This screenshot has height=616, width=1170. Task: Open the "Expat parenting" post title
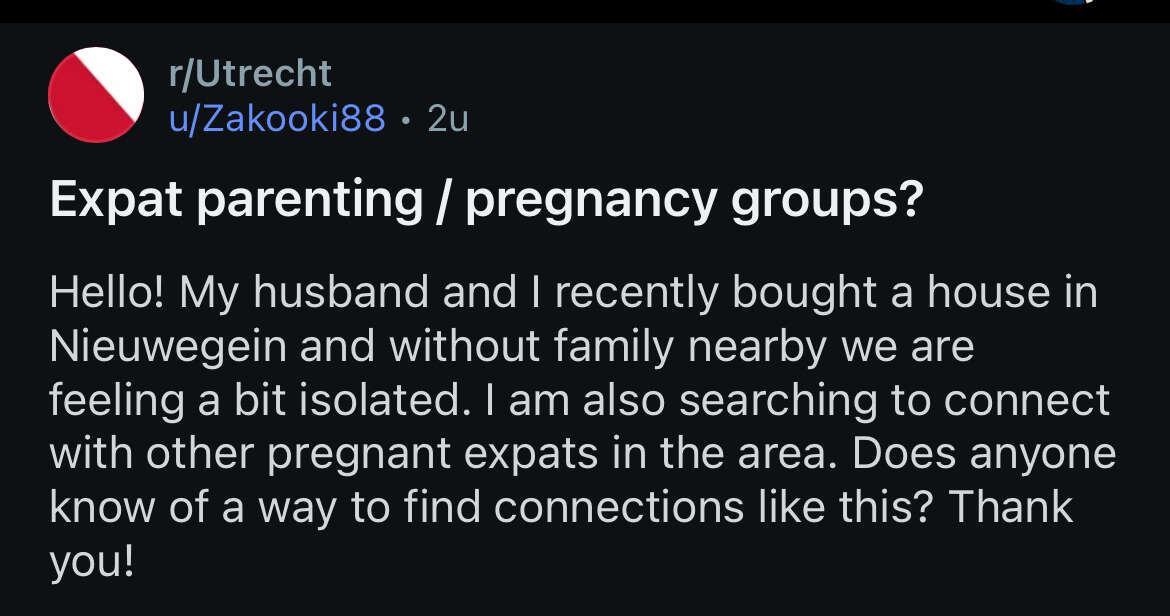coord(236,201)
